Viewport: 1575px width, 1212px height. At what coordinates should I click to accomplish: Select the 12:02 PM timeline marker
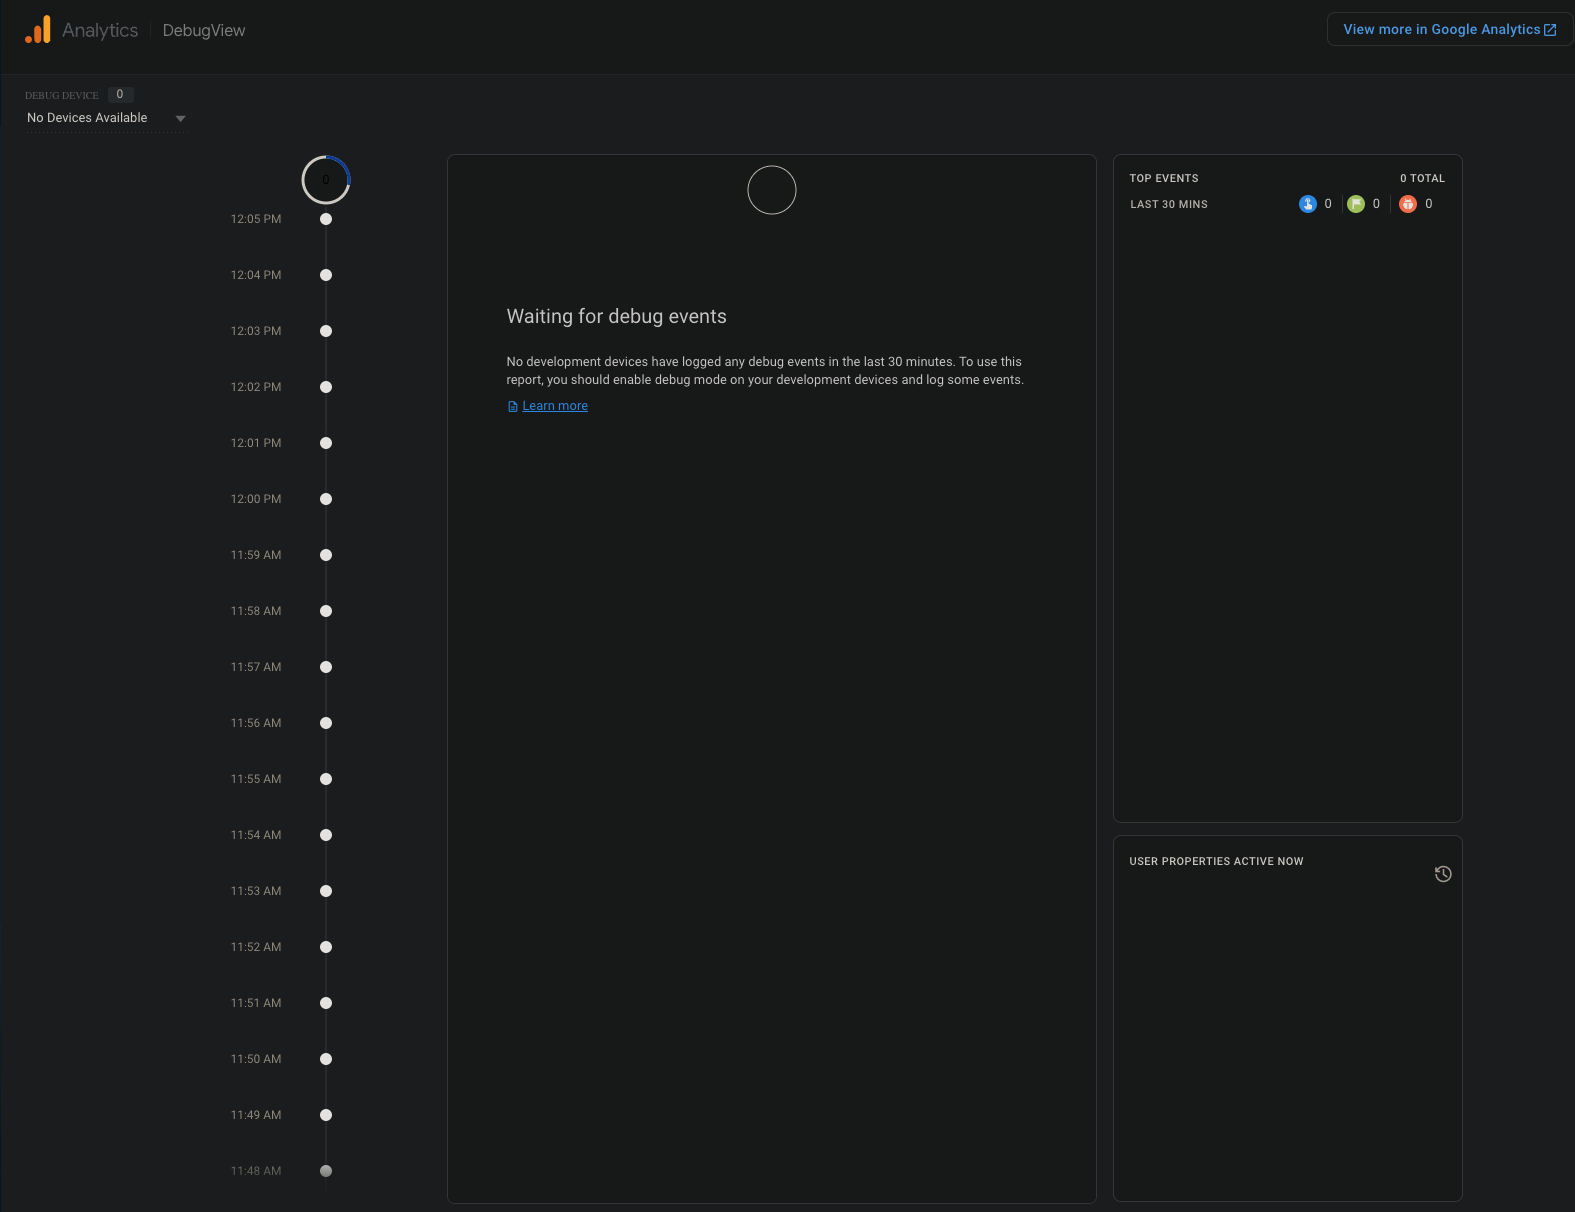click(x=326, y=387)
